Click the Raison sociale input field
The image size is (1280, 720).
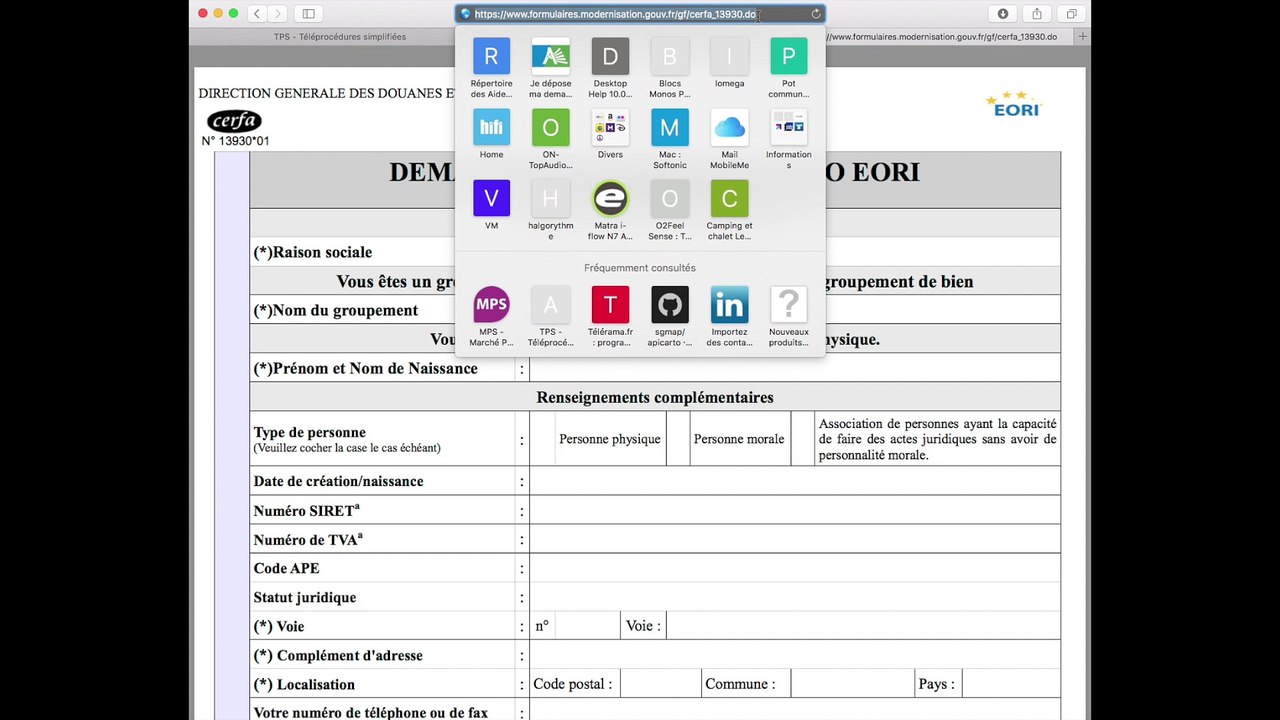(794, 252)
